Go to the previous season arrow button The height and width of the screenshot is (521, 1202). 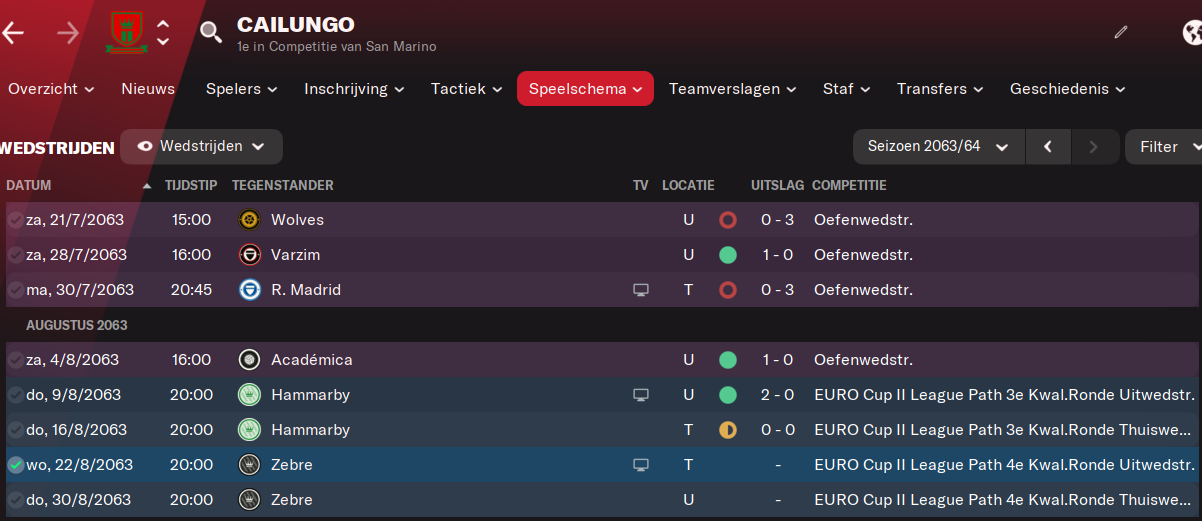point(1048,146)
